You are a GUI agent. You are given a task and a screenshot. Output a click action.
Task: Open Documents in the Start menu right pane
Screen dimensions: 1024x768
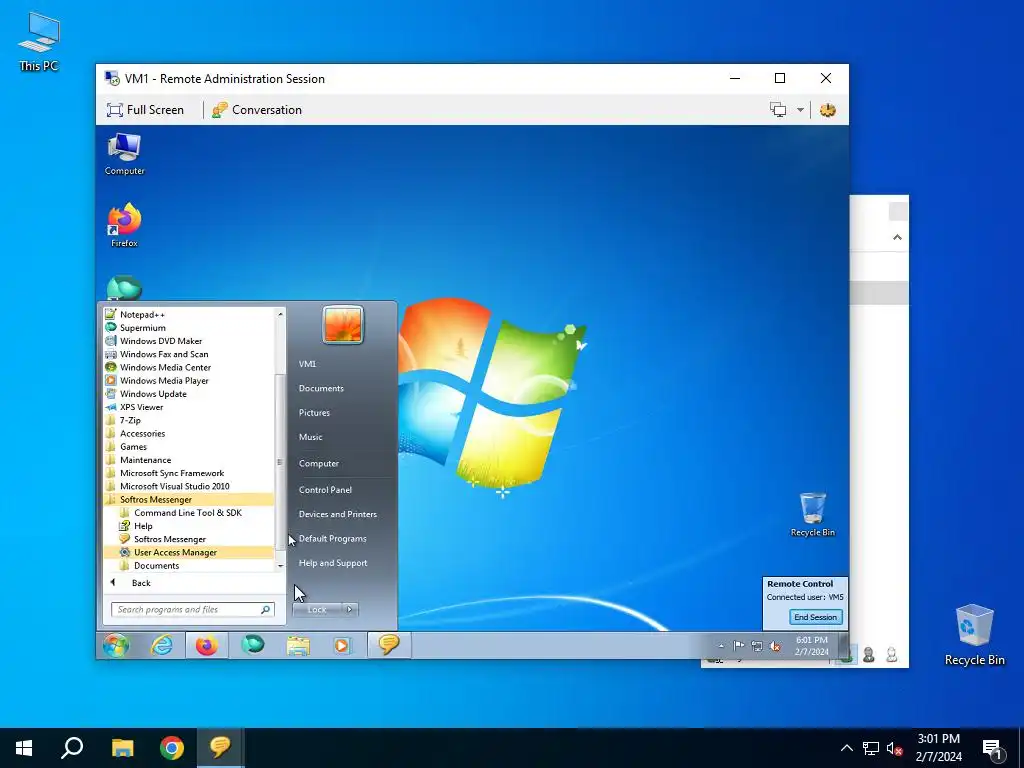coord(321,388)
